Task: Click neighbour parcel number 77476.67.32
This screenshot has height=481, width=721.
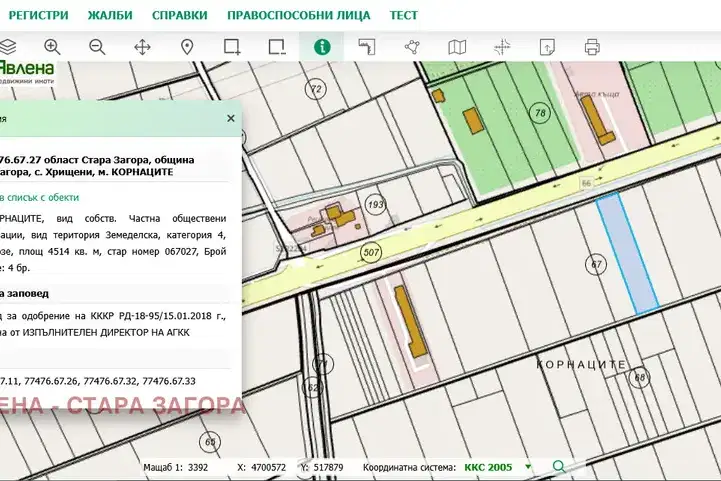Action: tap(110, 381)
